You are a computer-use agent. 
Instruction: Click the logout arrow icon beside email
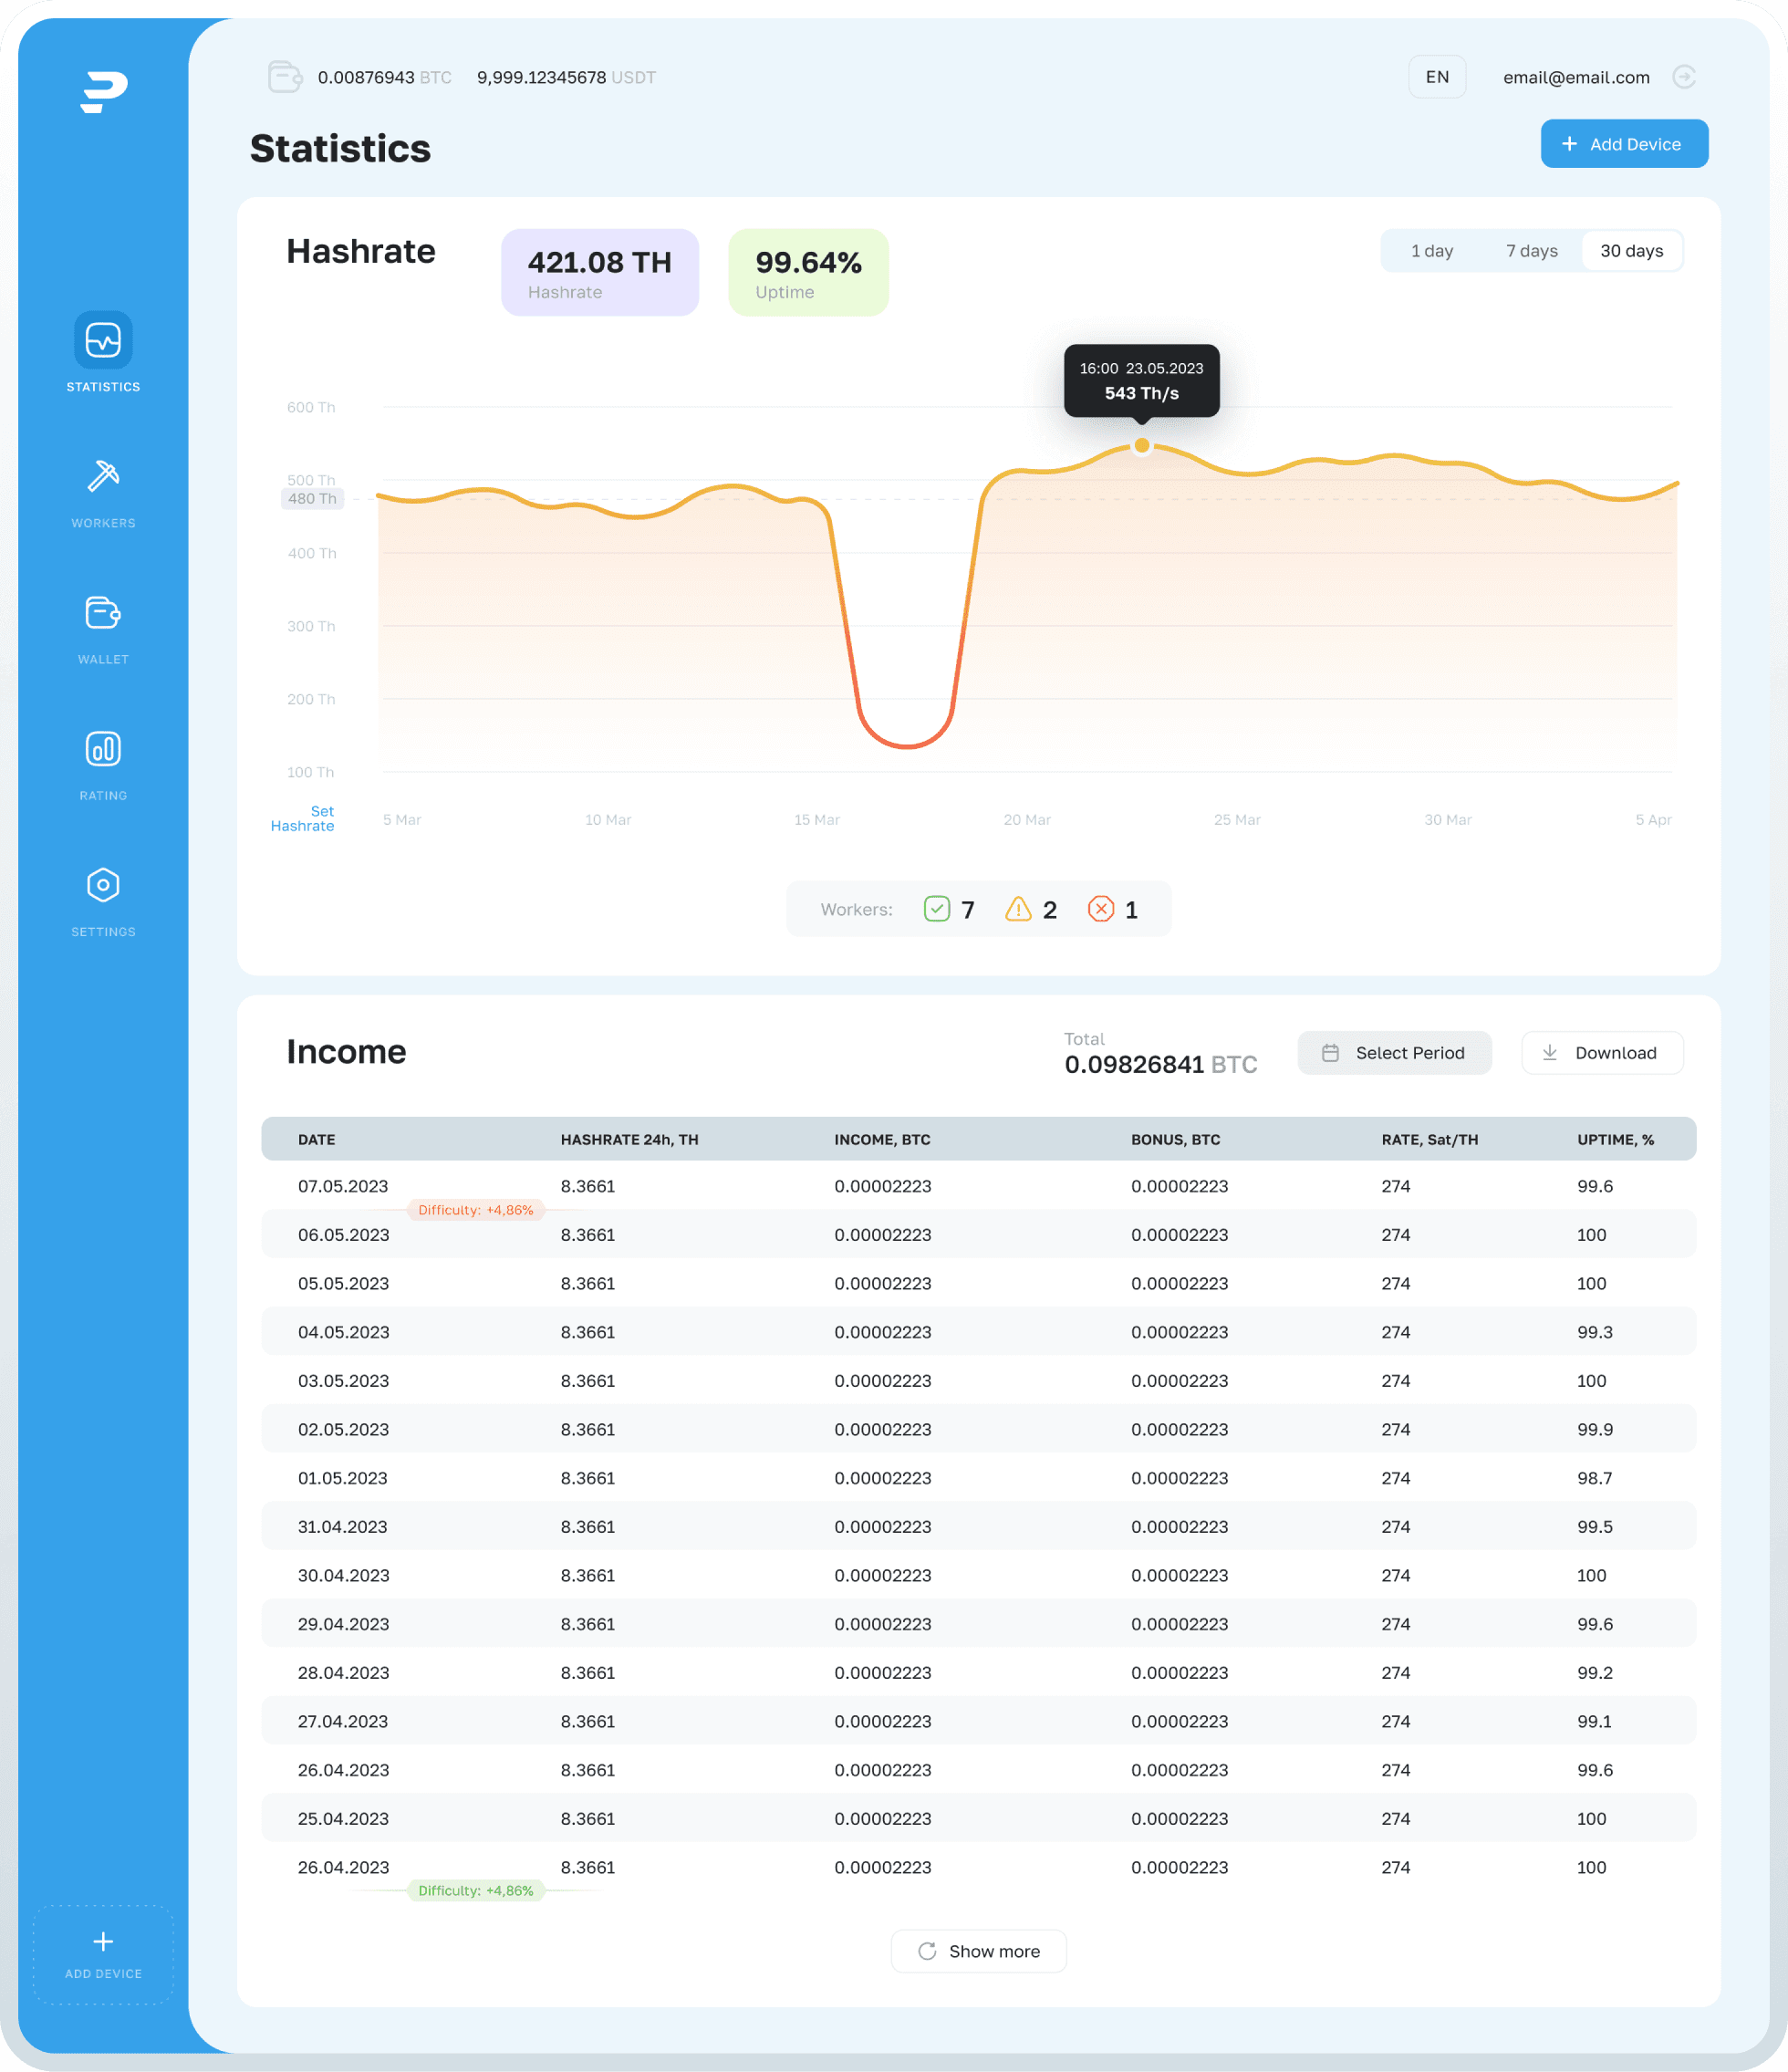click(1684, 77)
